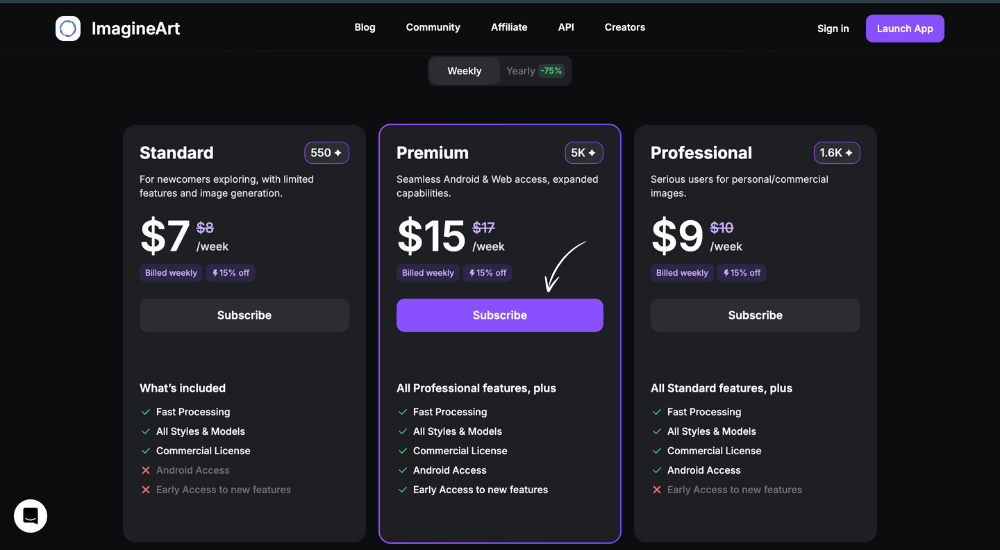Open the Affiliate page
This screenshot has width=1000, height=550.
(509, 27)
